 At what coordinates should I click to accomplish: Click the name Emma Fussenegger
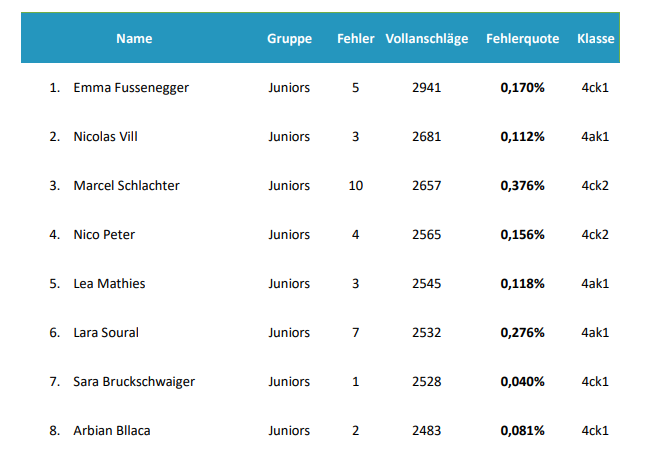coord(131,88)
